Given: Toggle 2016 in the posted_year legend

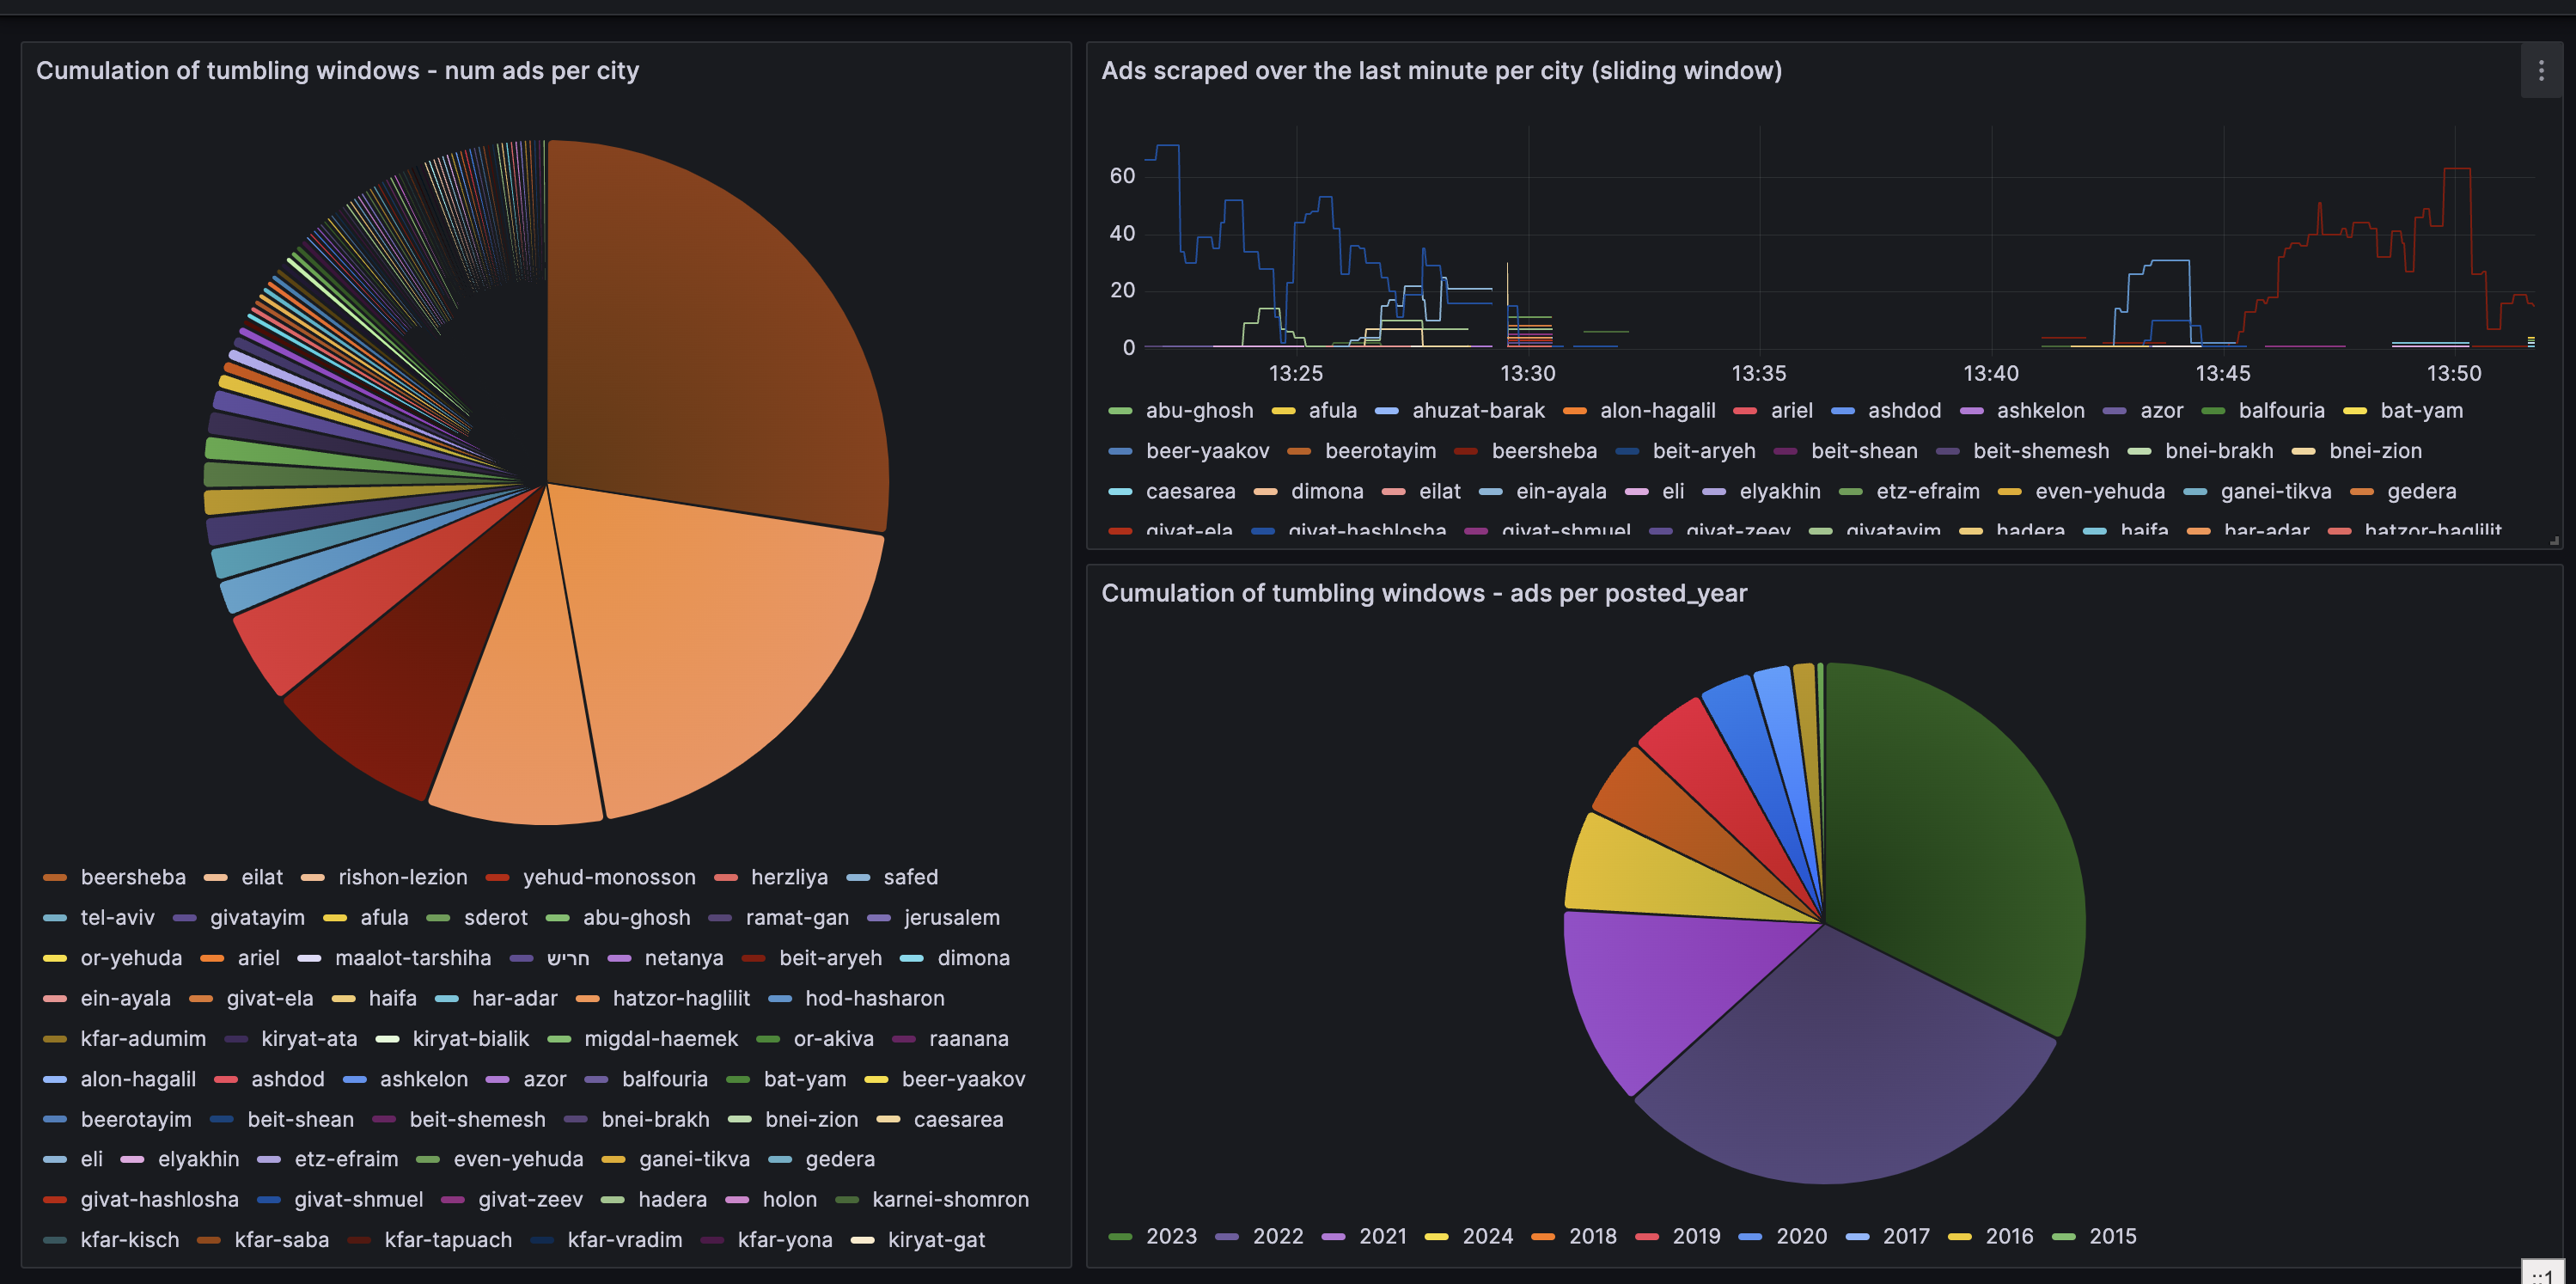Looking at the screenshot, I should (x=2009, y=1236).
